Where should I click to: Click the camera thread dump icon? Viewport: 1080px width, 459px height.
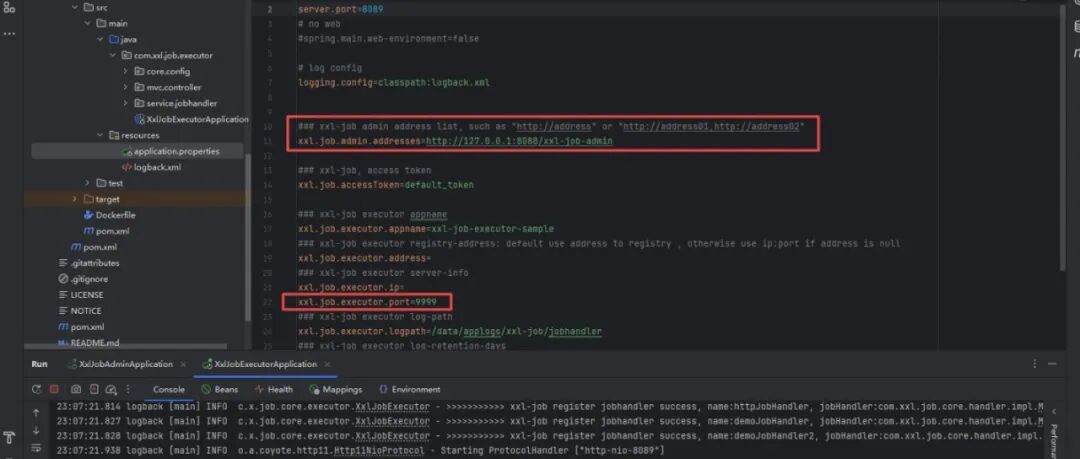[76, 389]
